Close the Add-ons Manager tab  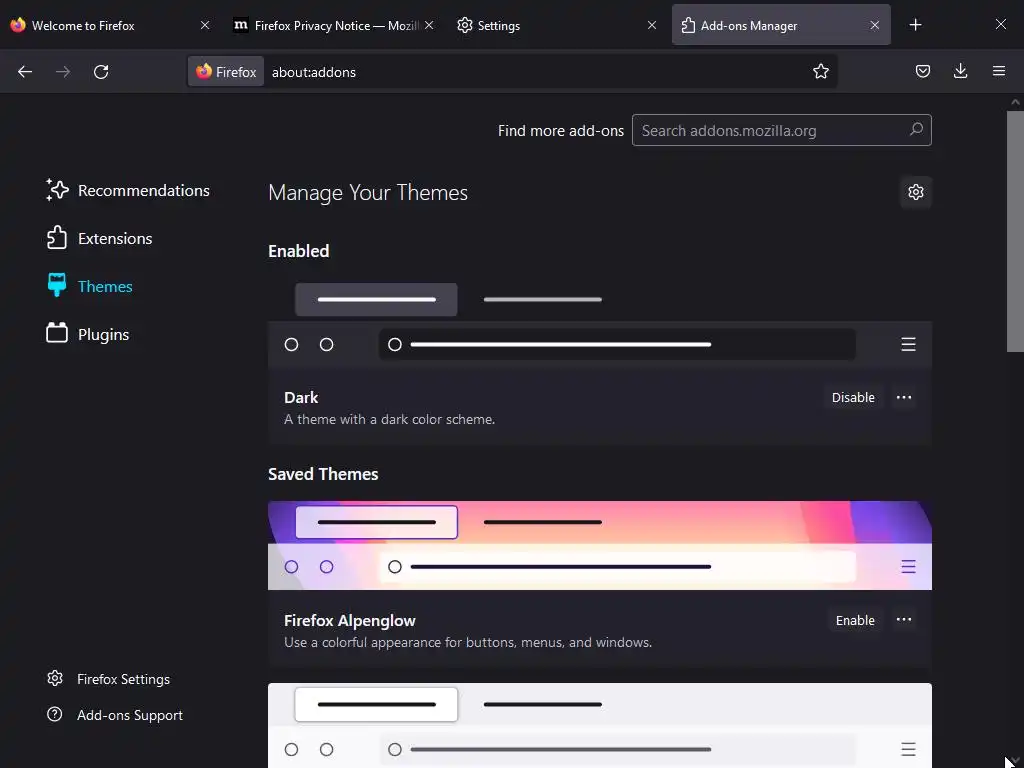pyautogui.click(x=874, y=25)
